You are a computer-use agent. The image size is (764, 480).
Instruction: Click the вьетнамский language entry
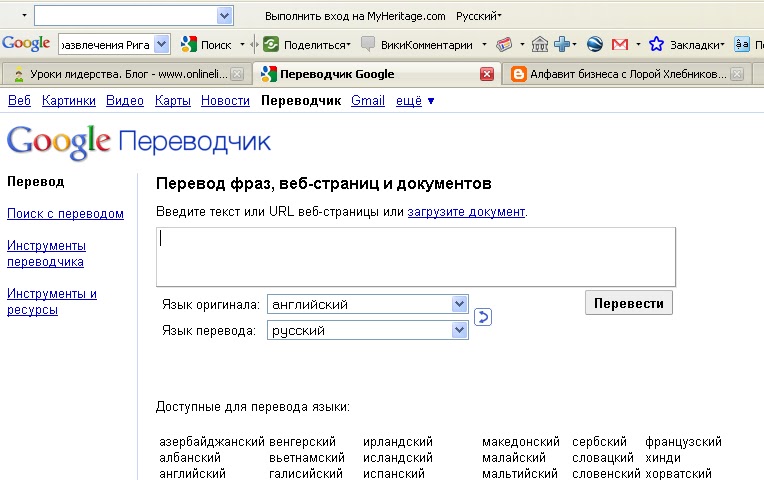[307, 458]
